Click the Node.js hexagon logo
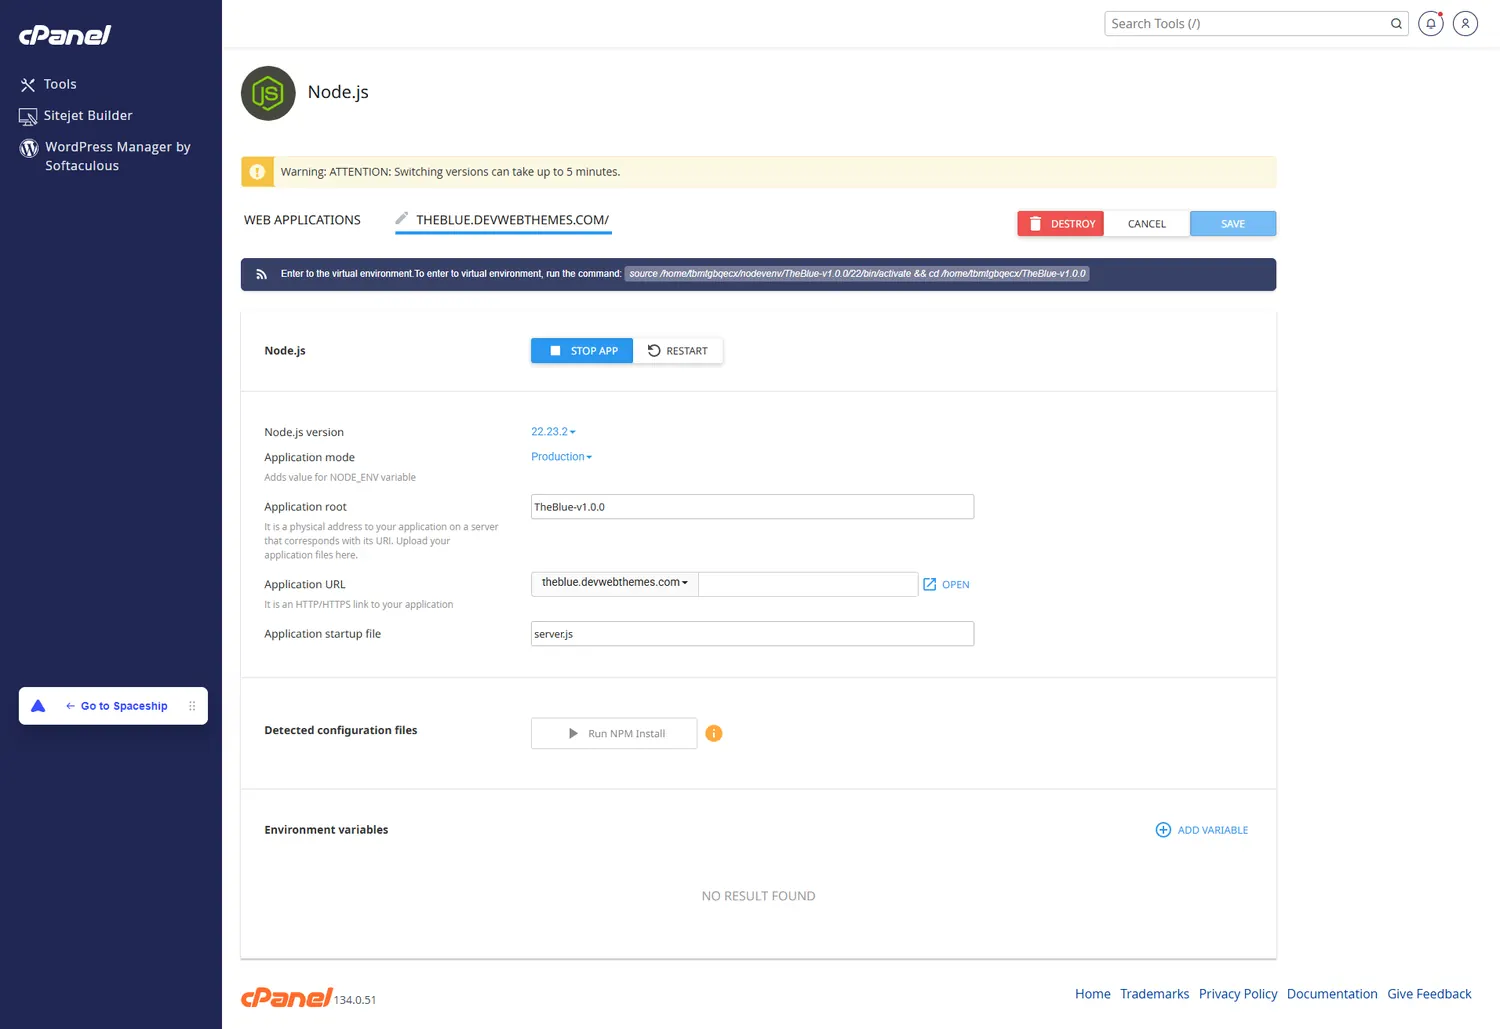 [x=268, y=93]
